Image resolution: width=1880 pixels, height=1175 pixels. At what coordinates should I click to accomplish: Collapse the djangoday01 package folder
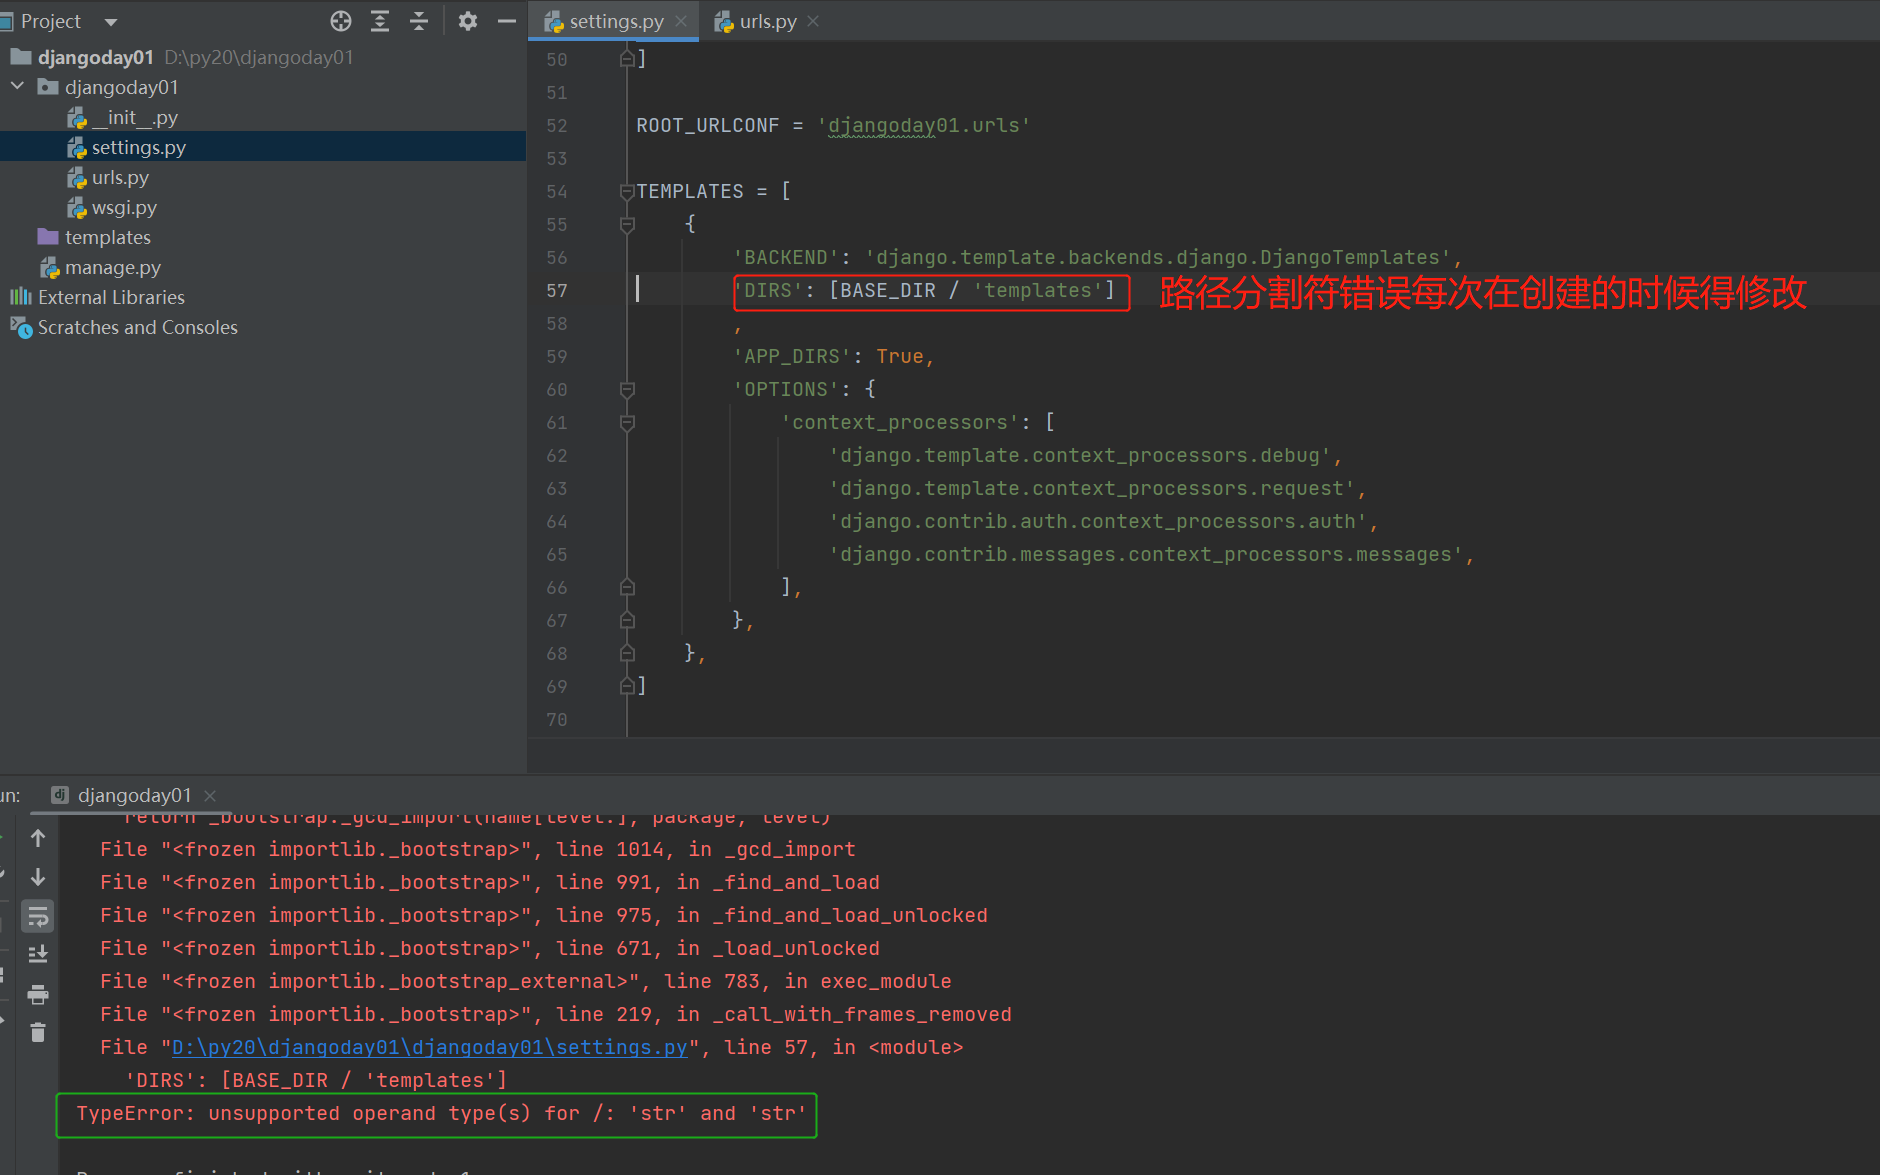pyautogui.click(x=17, y=87)
